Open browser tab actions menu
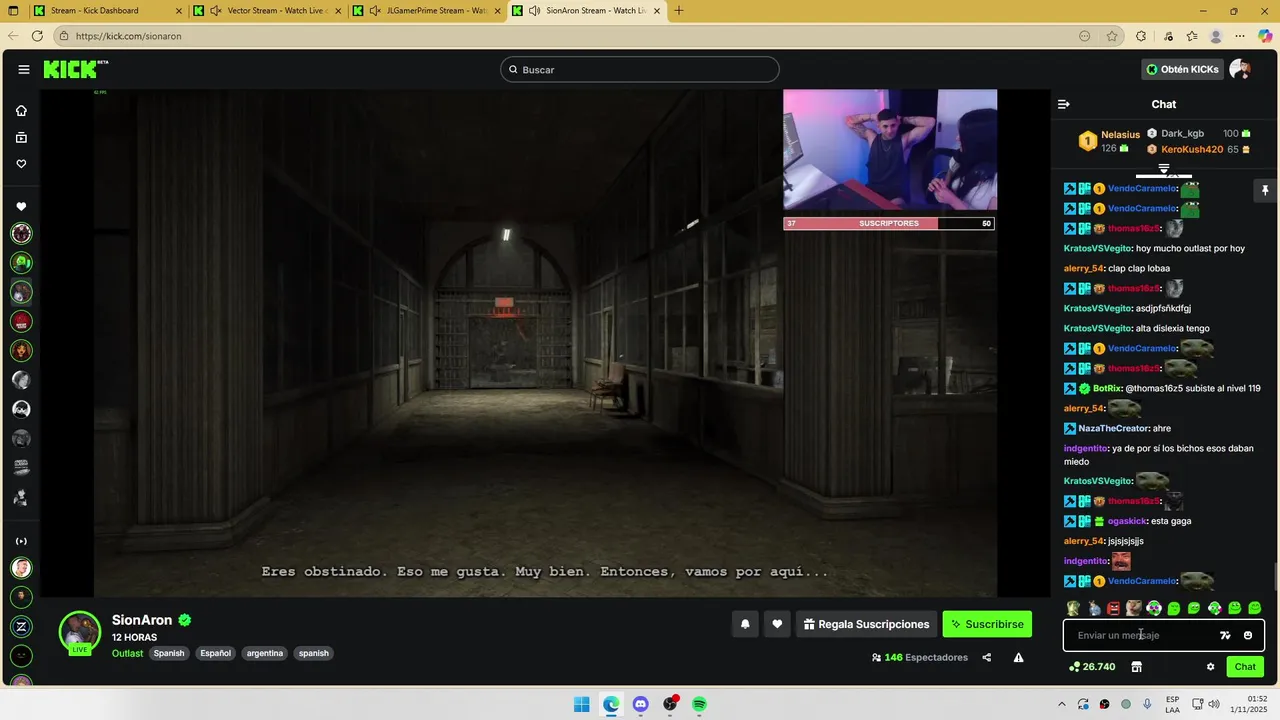Viewport: 1280px width, 720px height. tap(12, 11)
